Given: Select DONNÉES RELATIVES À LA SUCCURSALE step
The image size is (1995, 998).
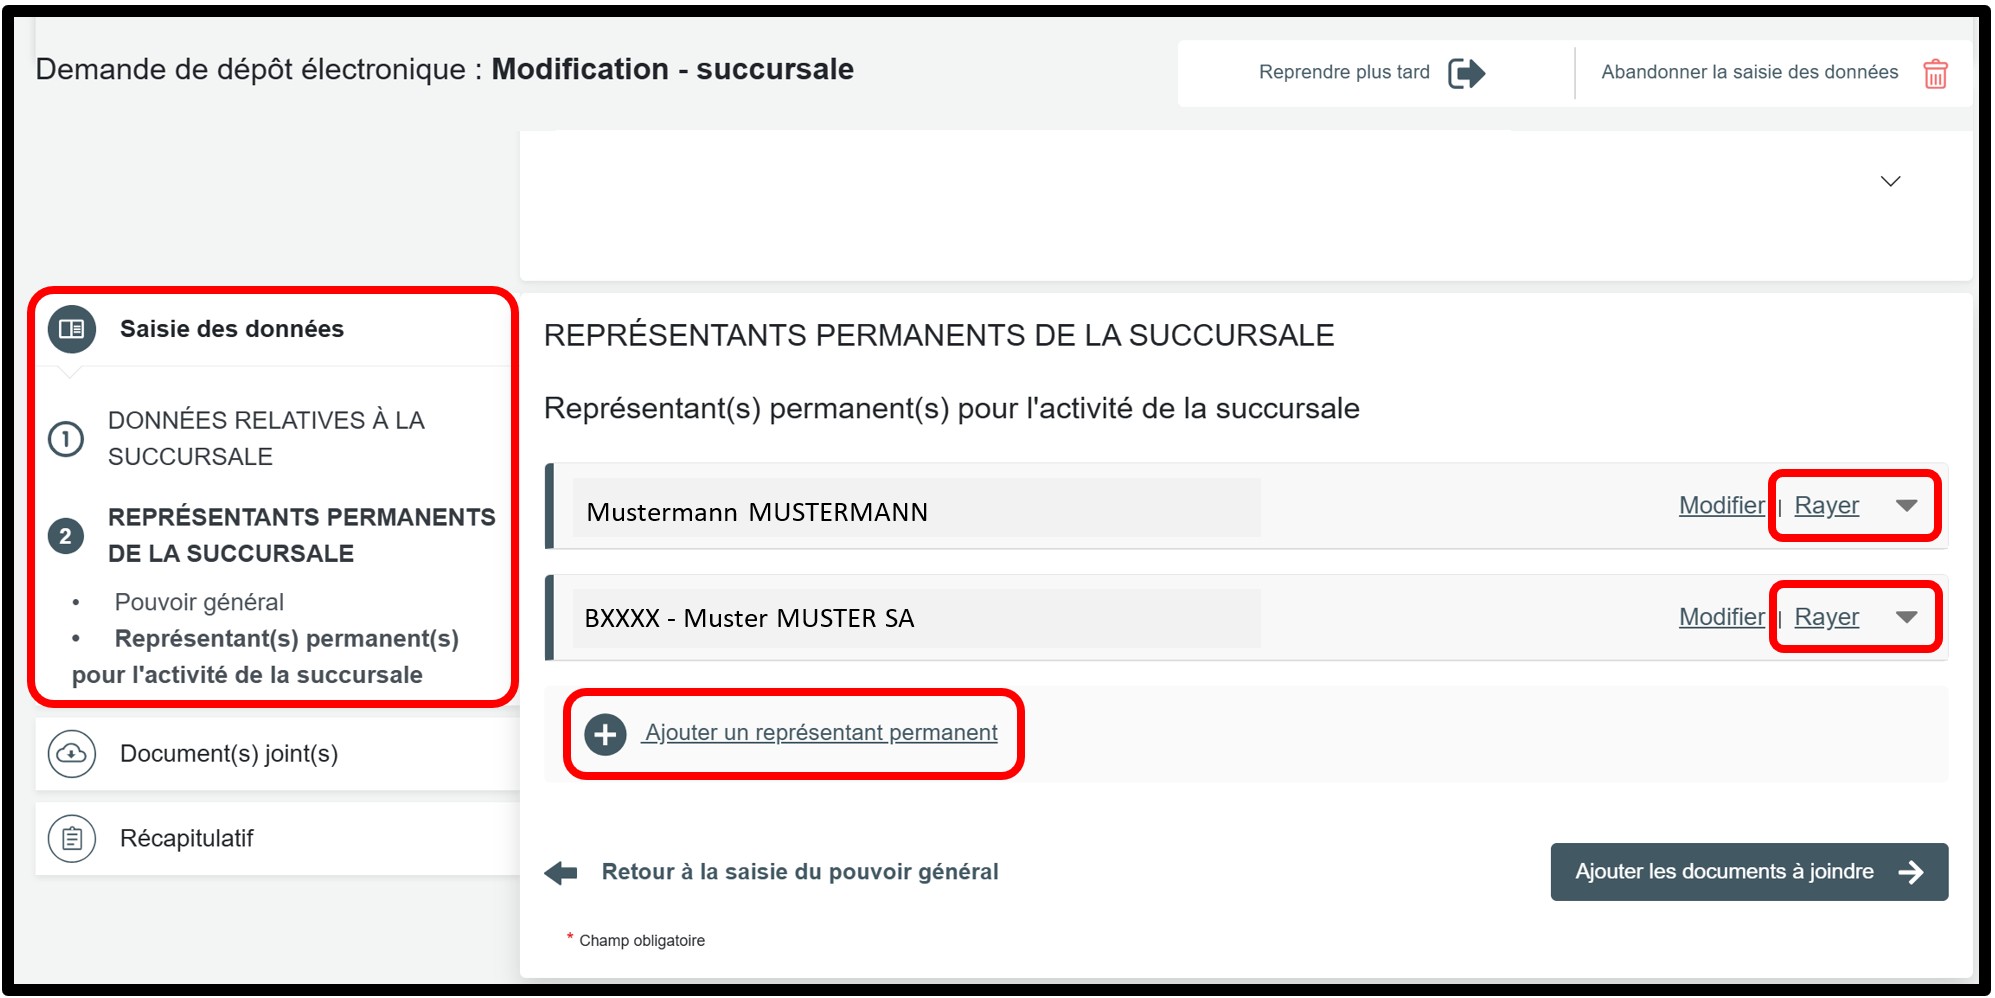Looking at the screenshot, I should click(x=266, y=438).
